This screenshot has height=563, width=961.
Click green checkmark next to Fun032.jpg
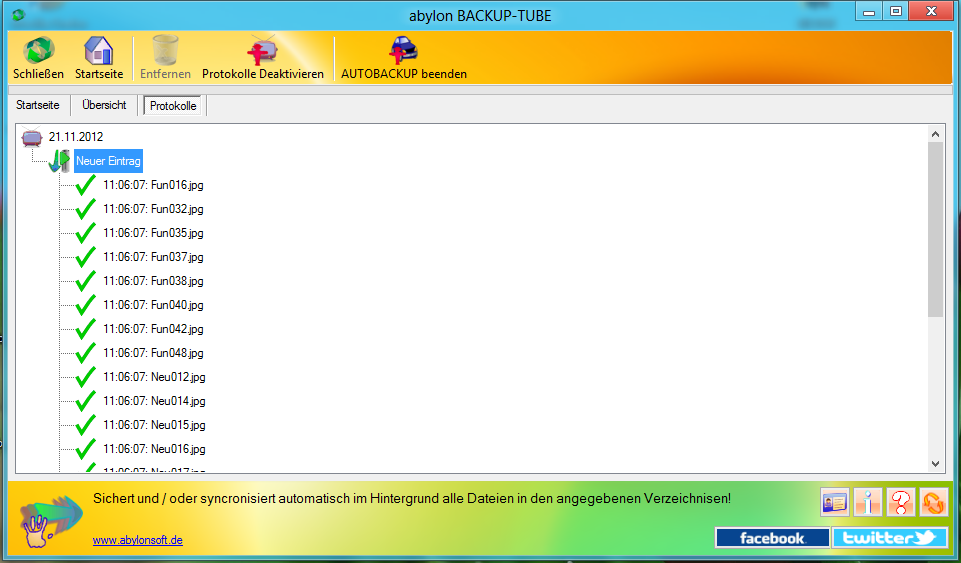pos(86,209)
